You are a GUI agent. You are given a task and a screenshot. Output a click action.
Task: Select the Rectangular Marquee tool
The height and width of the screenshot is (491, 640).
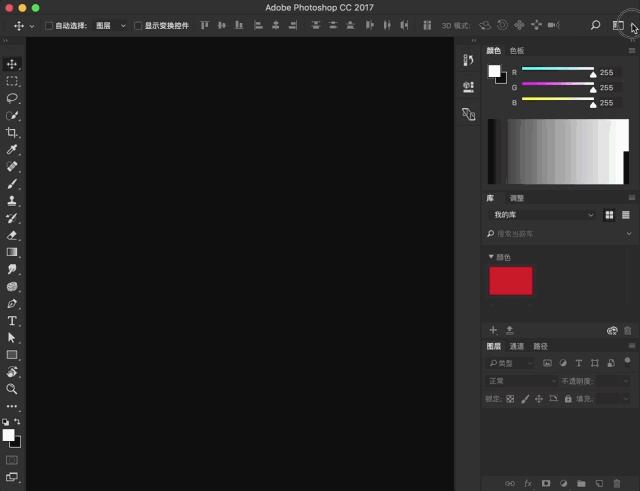pyautogui.click(x=12, y=81)
